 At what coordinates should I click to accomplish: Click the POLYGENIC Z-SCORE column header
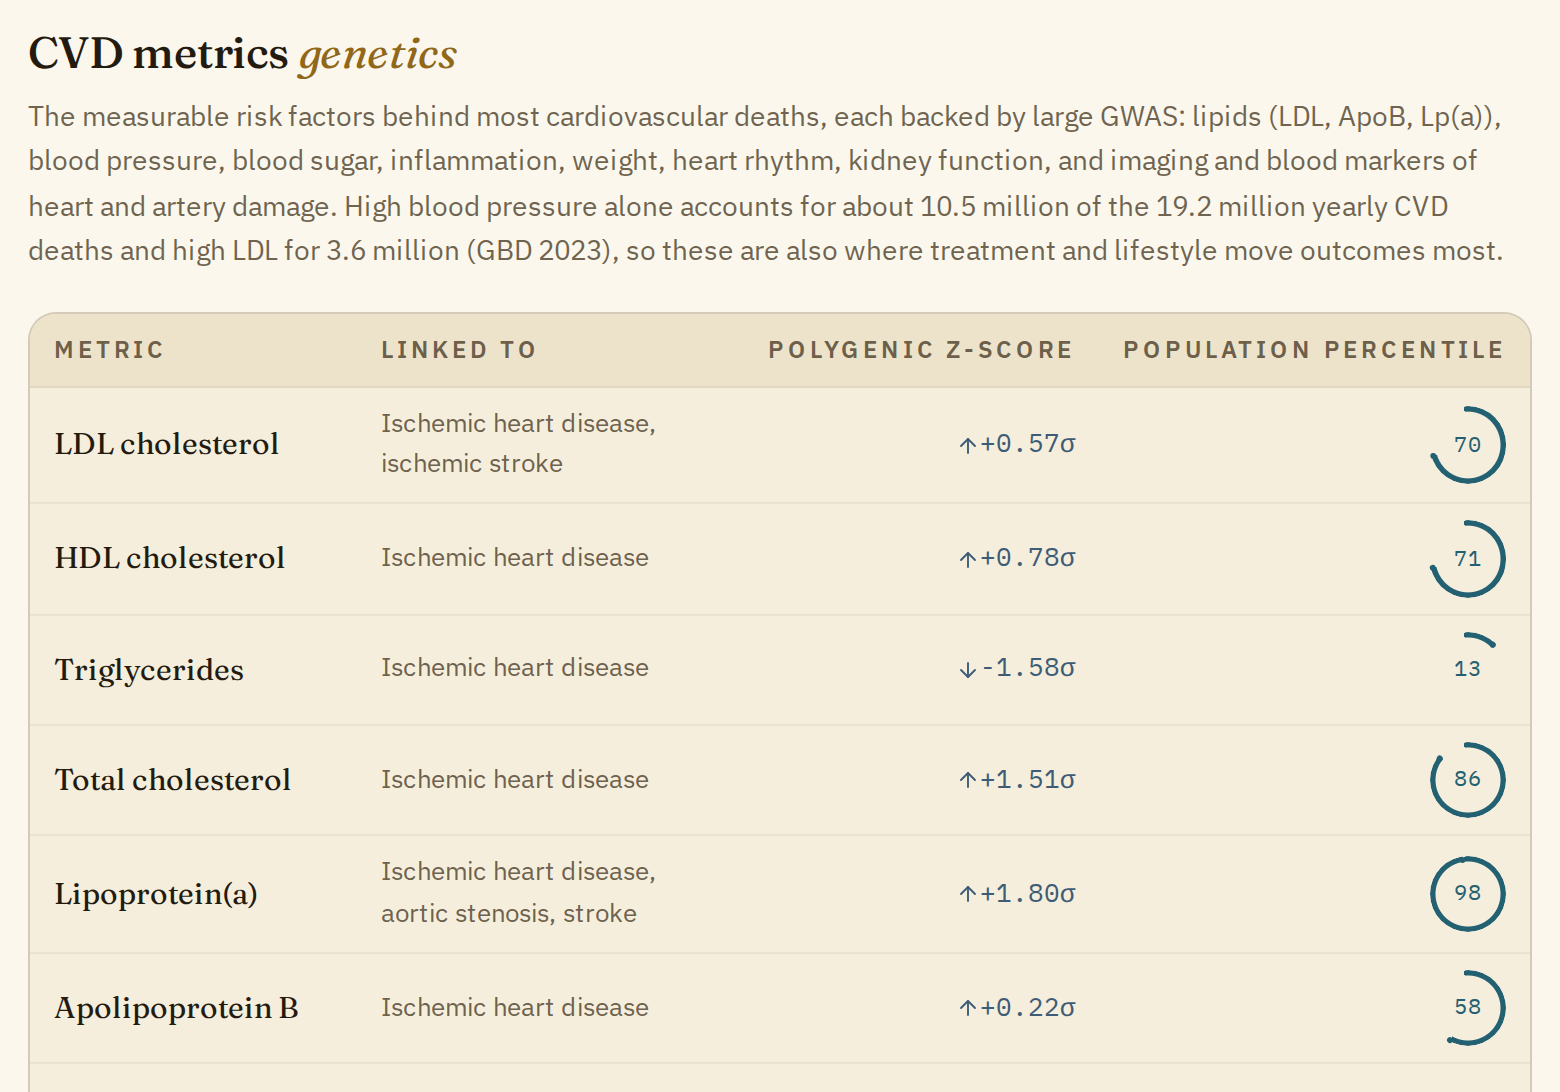[x=920, y=350]
